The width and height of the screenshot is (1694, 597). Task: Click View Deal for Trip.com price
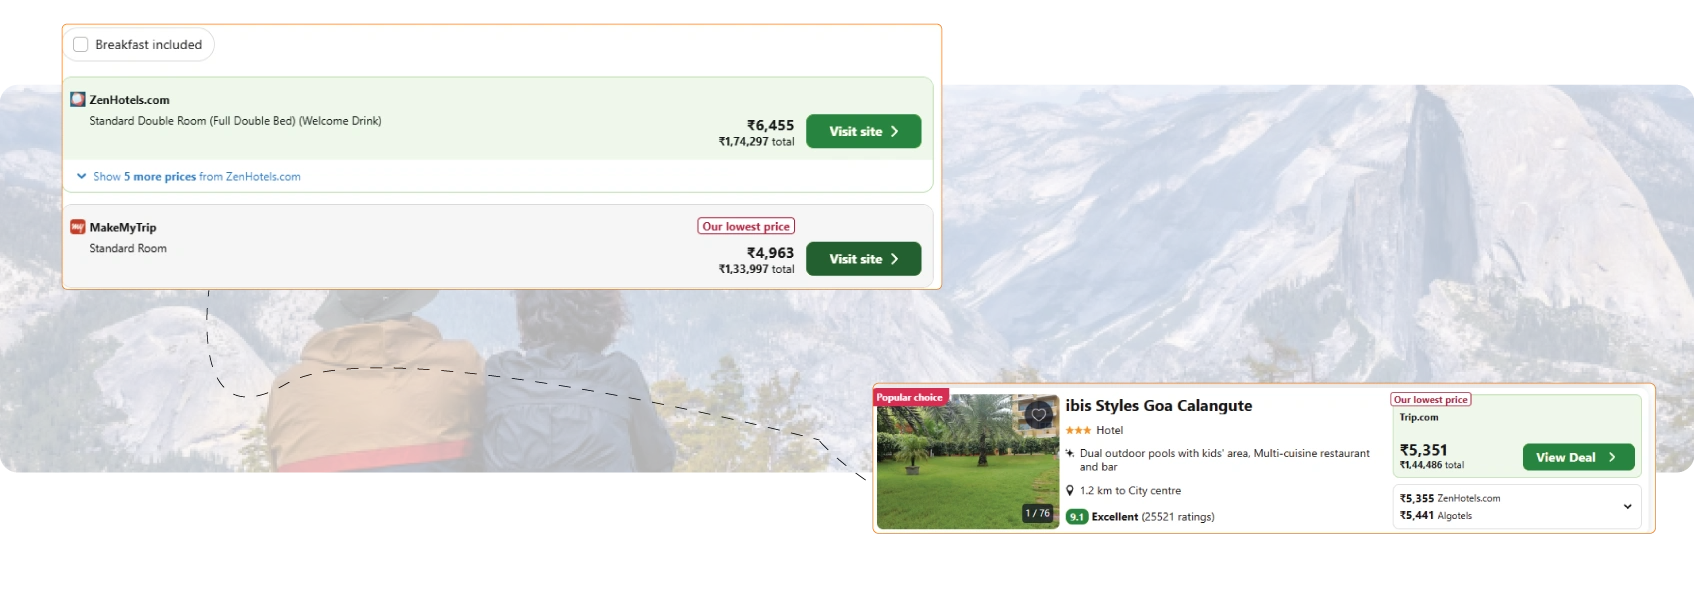(1578, 457)
